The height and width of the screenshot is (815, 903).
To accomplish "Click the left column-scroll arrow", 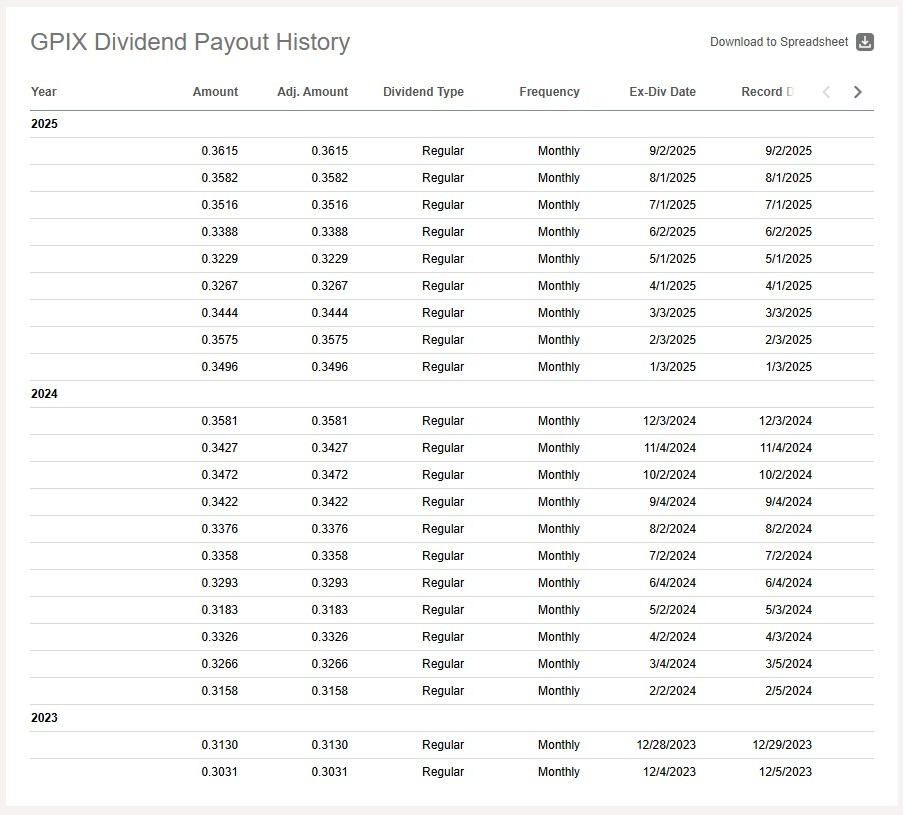I will [826, 92].
